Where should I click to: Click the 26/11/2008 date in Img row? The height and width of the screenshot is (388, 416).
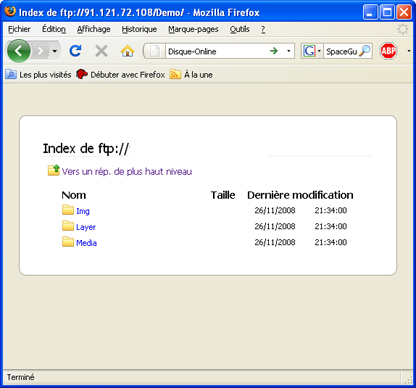click(275, 210)
